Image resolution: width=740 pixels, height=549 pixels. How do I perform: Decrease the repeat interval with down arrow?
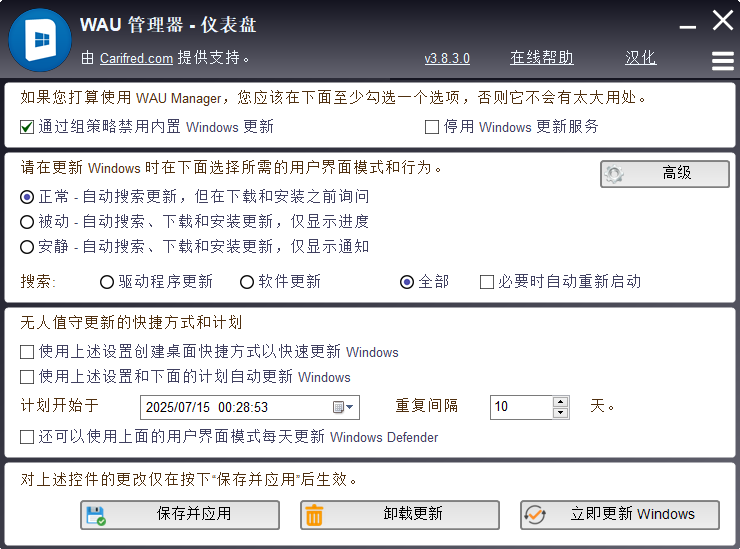click(561, 413)
